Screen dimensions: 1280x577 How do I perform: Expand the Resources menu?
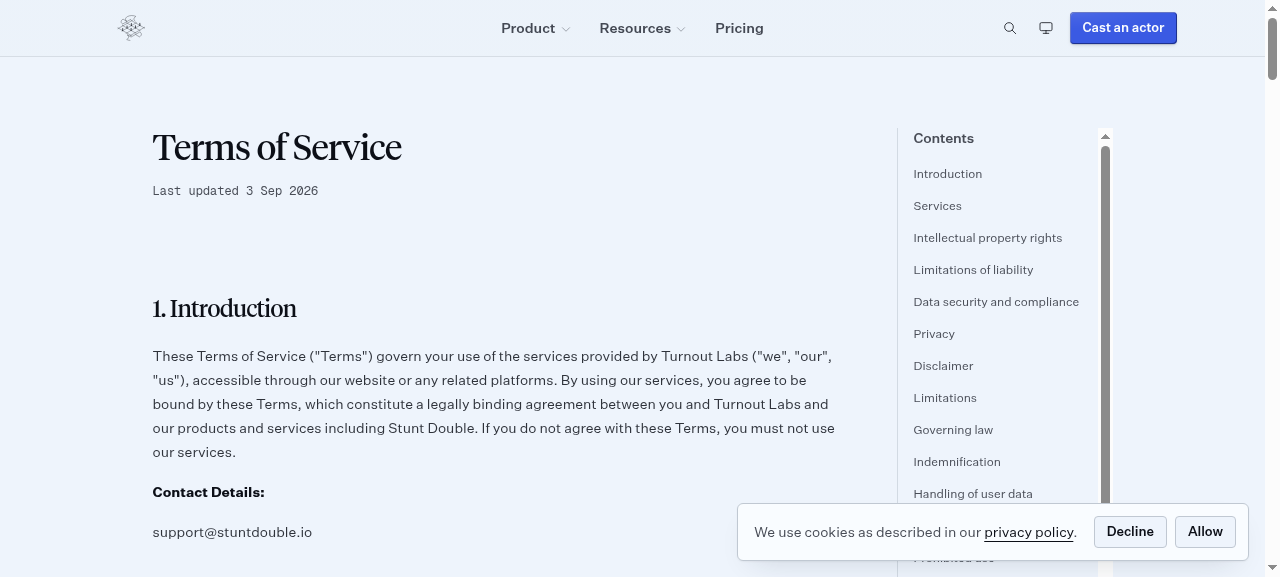pyautogui.click(x=643, y=28)
